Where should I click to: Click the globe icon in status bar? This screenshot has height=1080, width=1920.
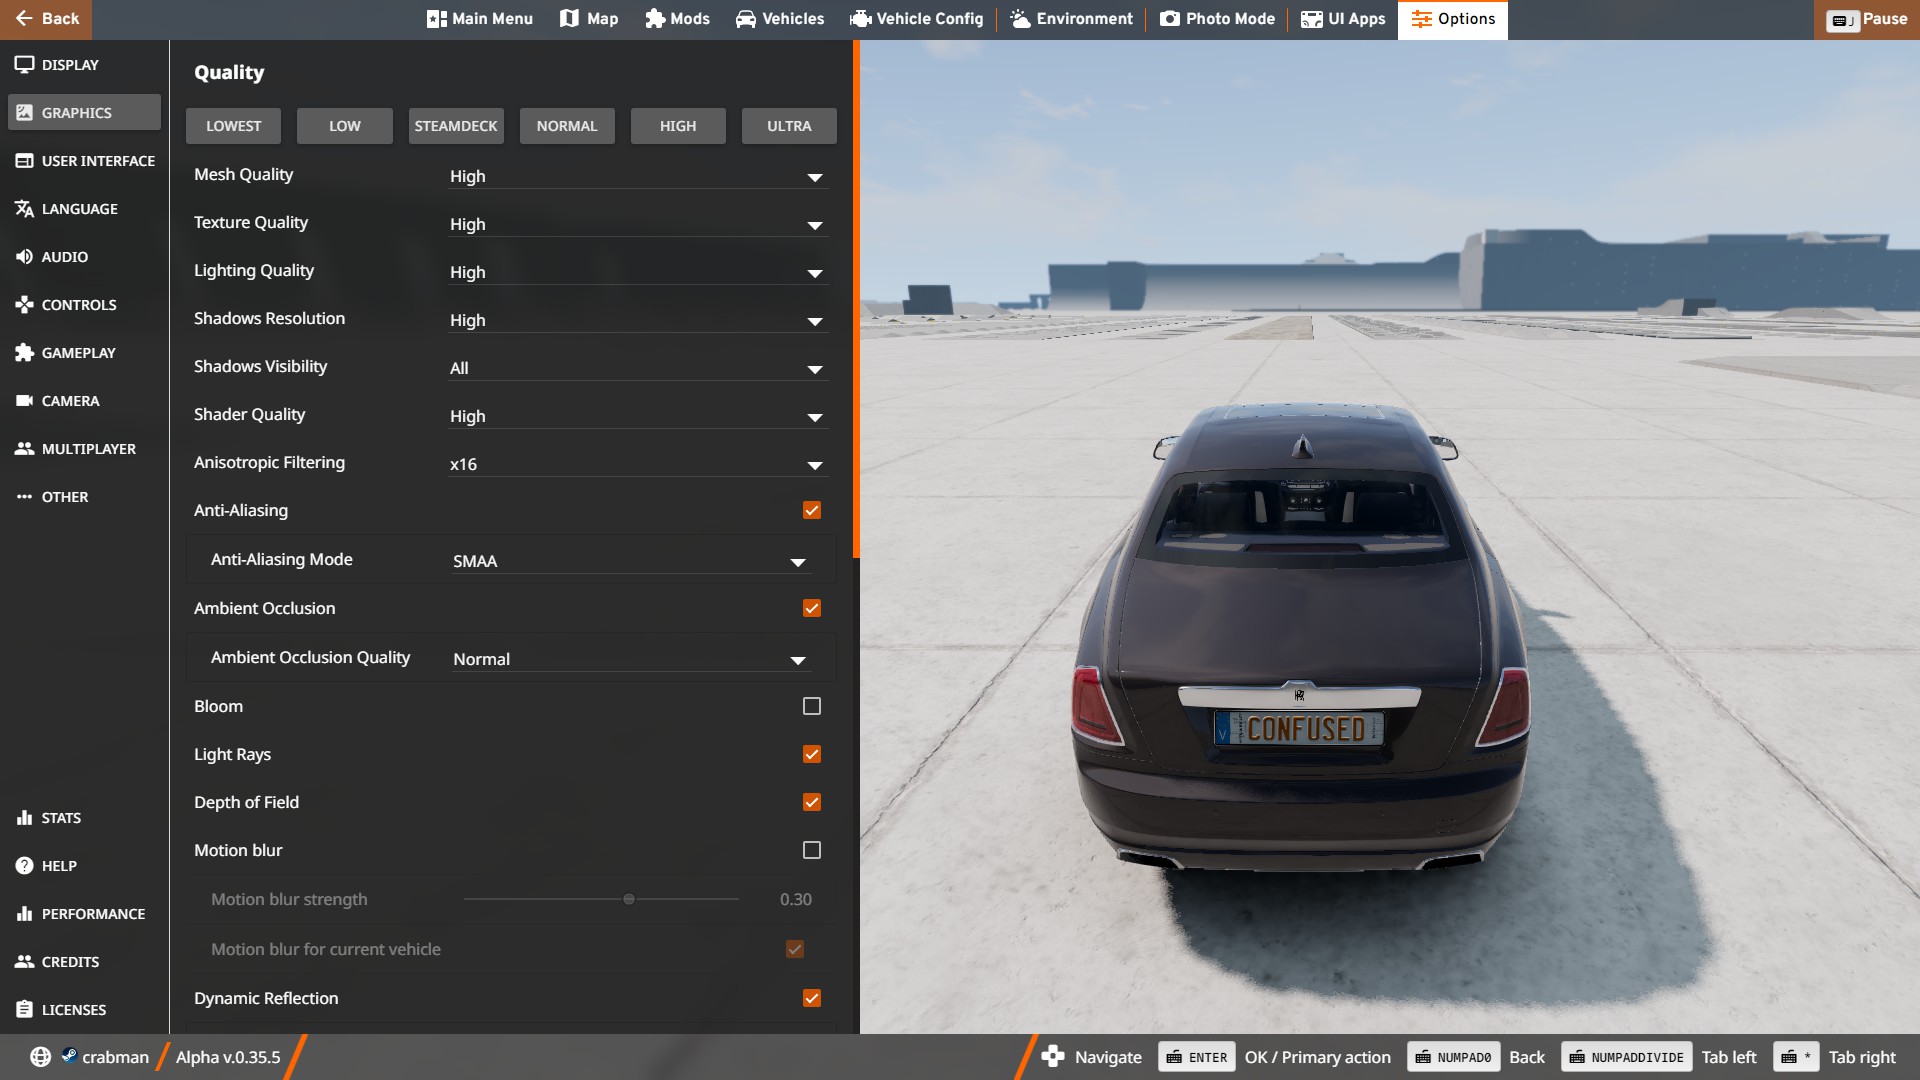pyautogui.click(x=40, y=1057)
